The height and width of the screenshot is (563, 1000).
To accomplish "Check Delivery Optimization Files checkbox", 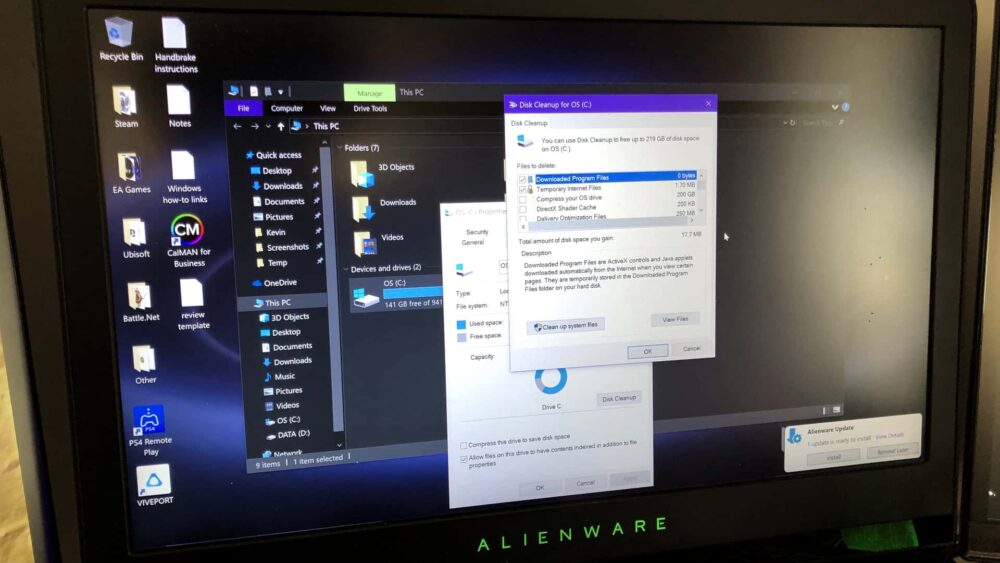I will pyautogui.click(x=523, y=219).
